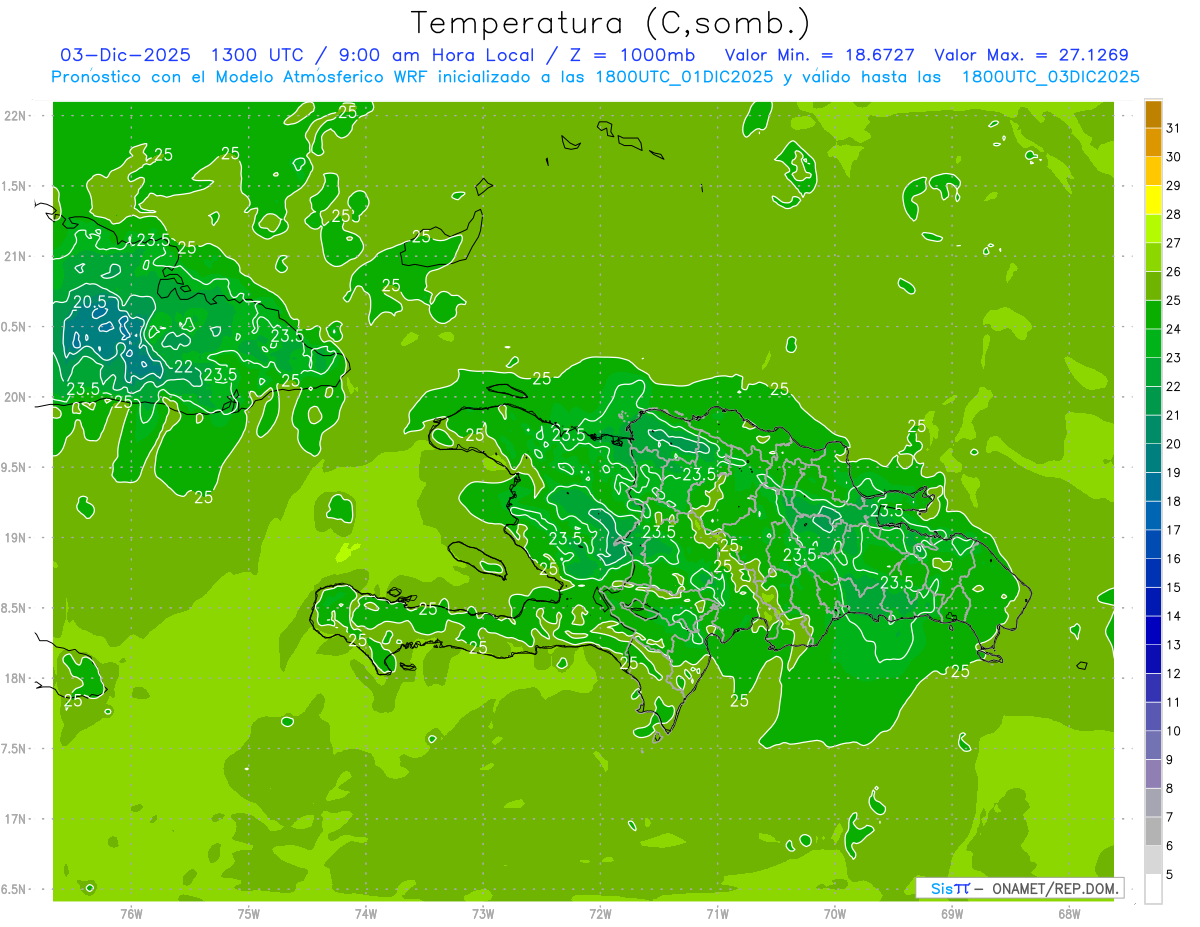Click the "22" contour label on the map

183,367
